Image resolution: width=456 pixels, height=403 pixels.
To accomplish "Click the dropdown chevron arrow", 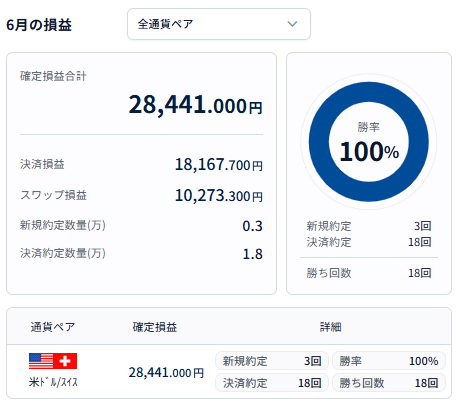I will coord(292,24).
